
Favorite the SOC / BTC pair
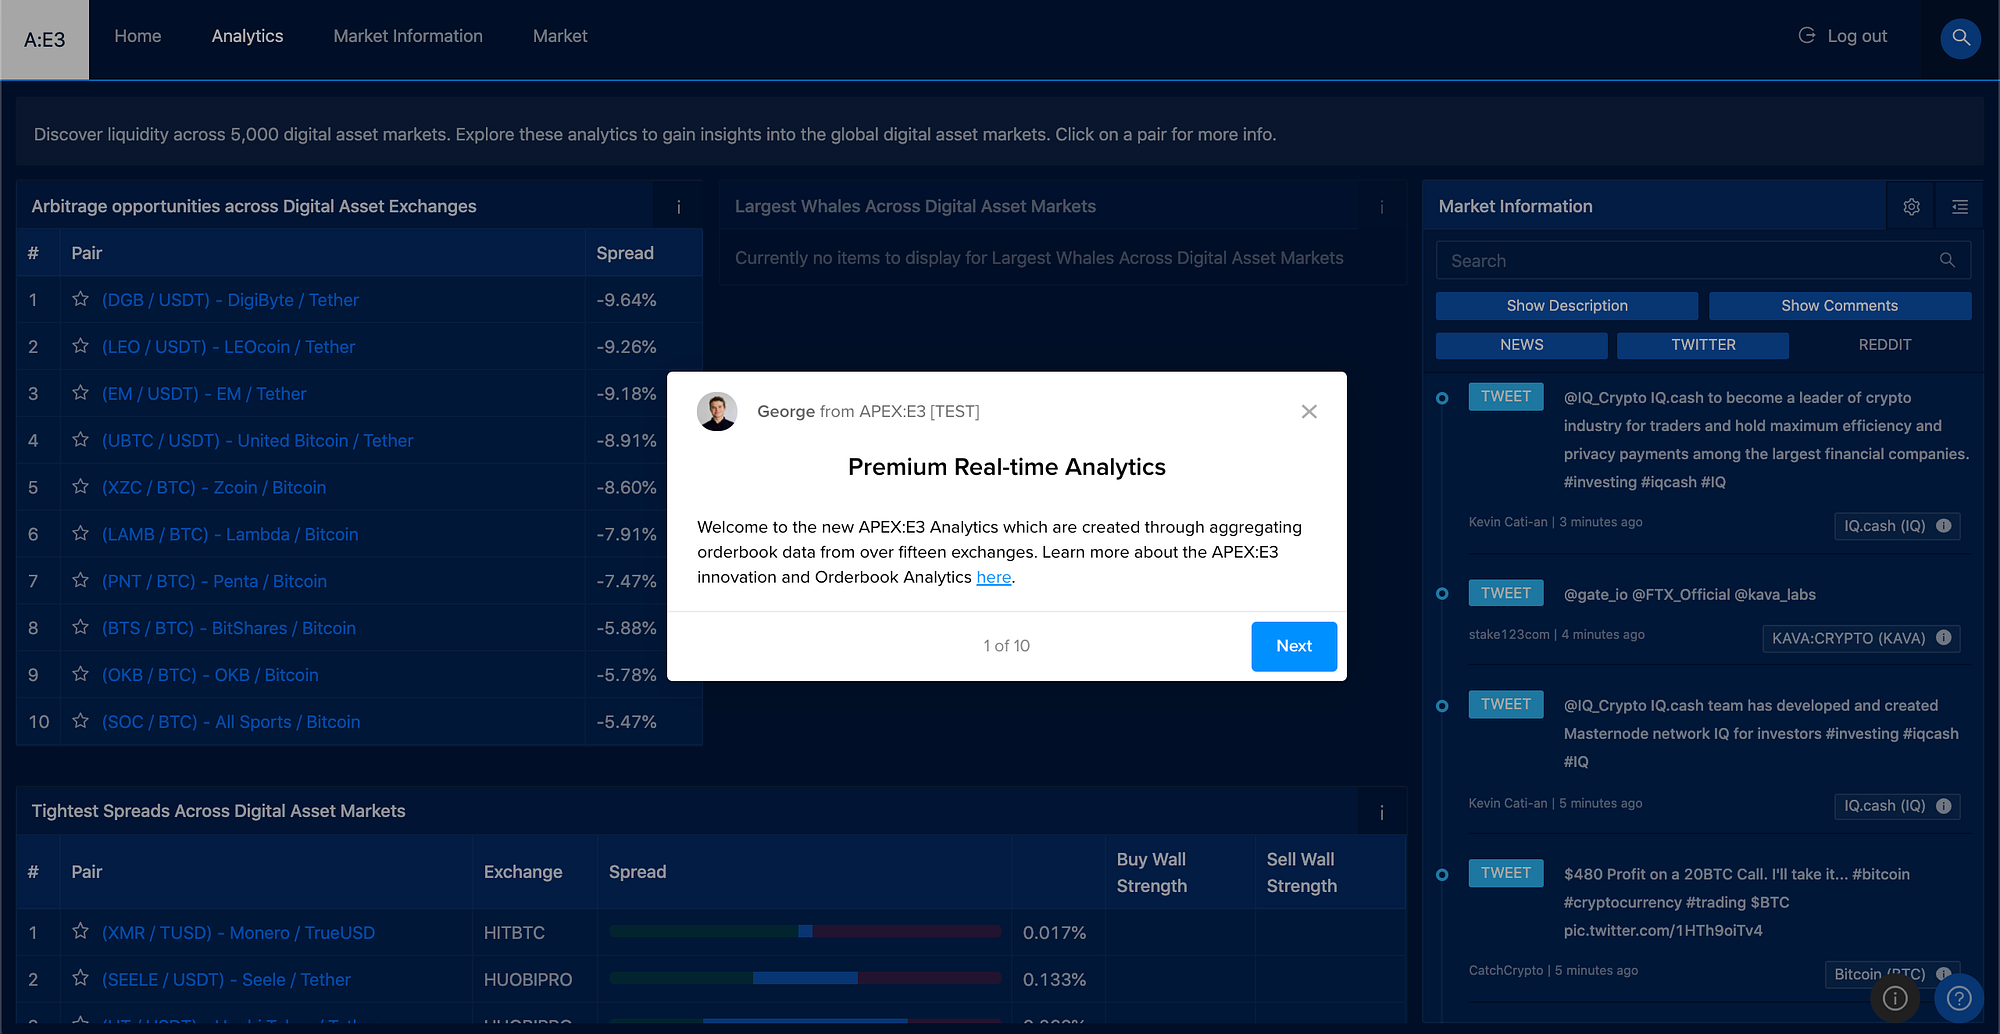[80, 721]
